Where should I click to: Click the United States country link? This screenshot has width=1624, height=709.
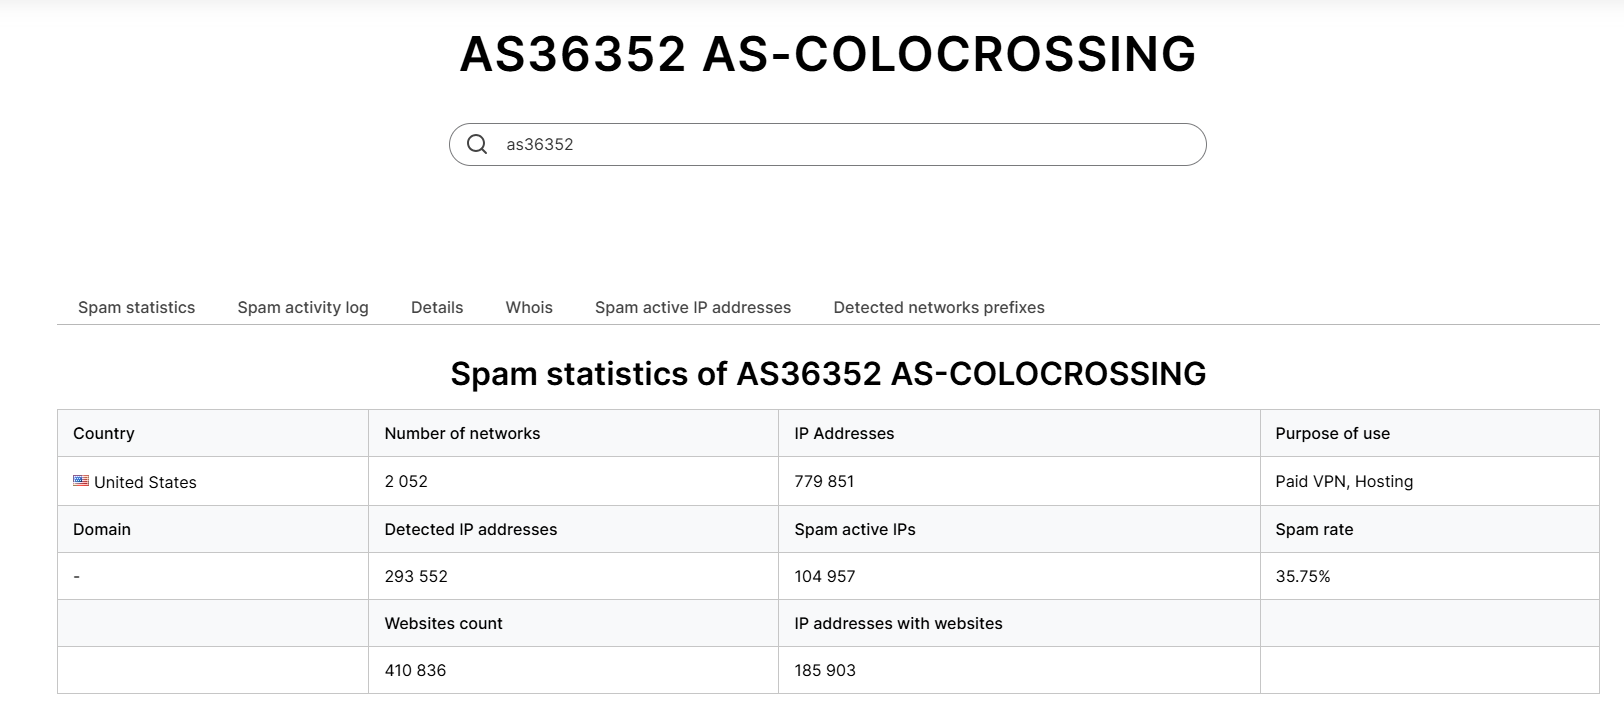tap(145, 482)
